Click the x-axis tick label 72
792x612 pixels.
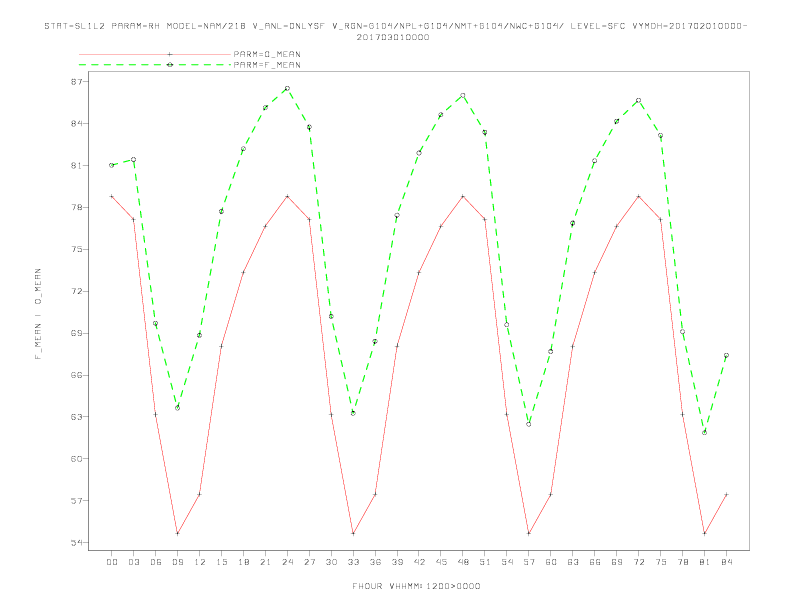(x=638, y=562)
